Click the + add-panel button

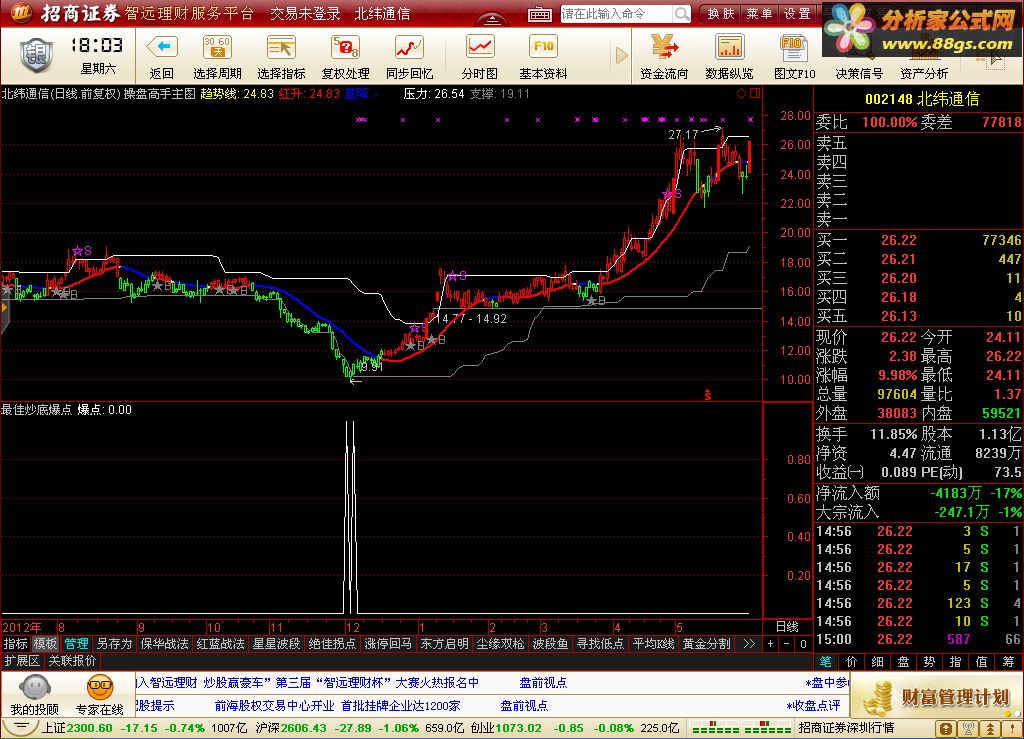pyautogui.click(x=771, y=644)
